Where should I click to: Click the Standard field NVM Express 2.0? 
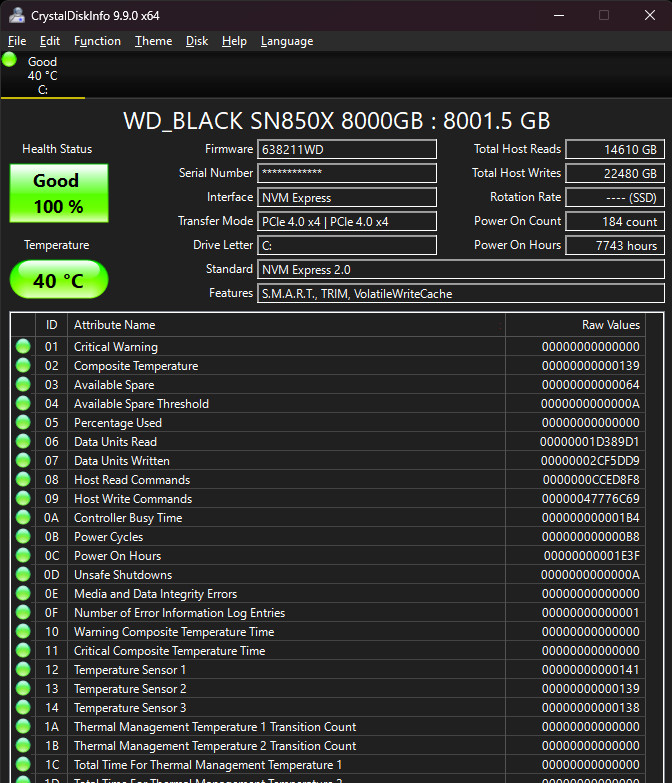[461, 269]
